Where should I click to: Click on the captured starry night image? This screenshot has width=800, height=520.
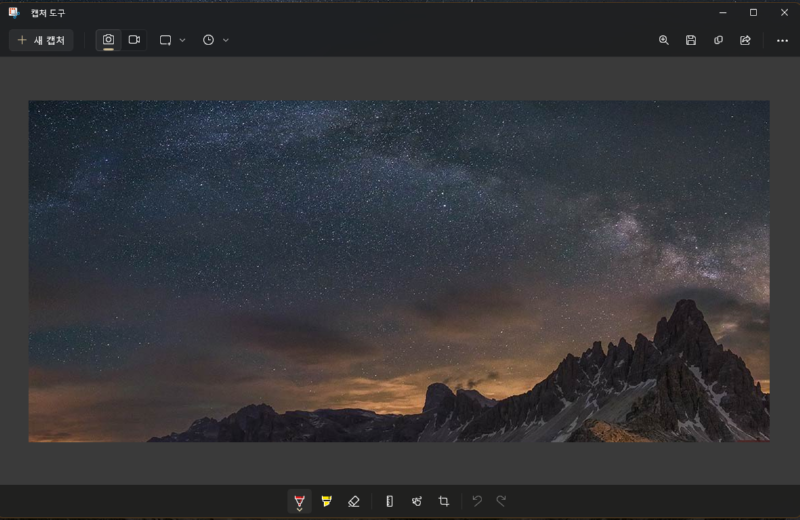tap(398, 270)
